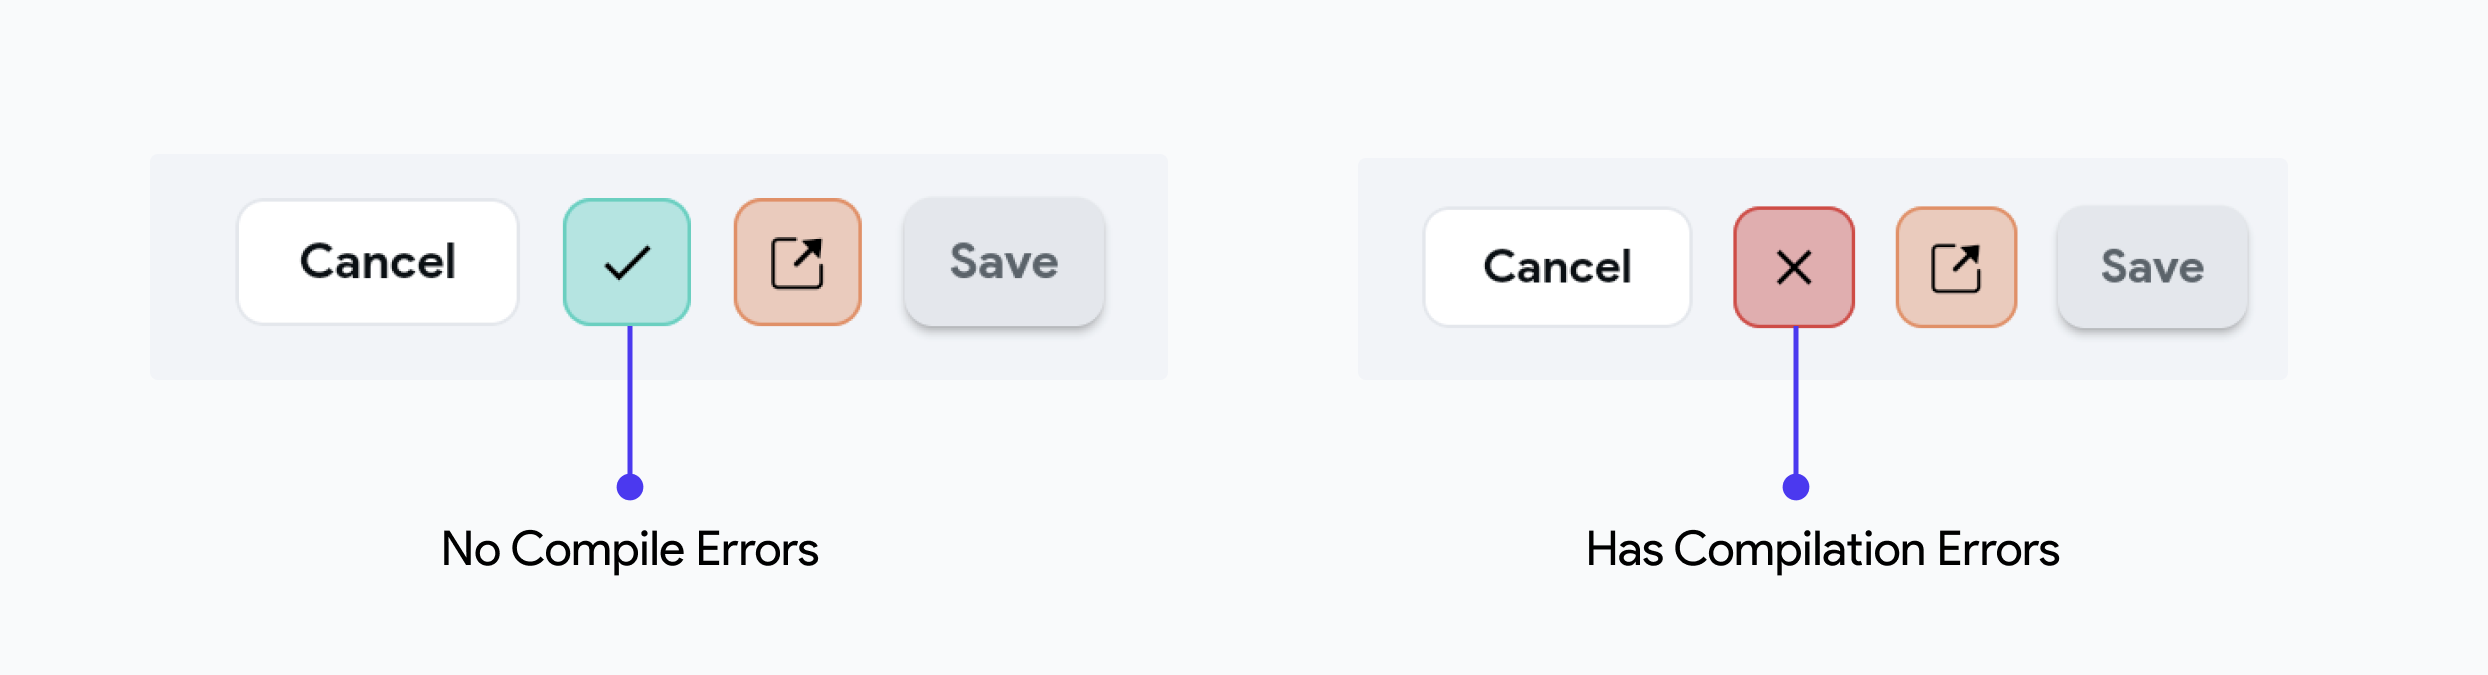Open external preview icon beside green checkmark

tap(798, 262)
